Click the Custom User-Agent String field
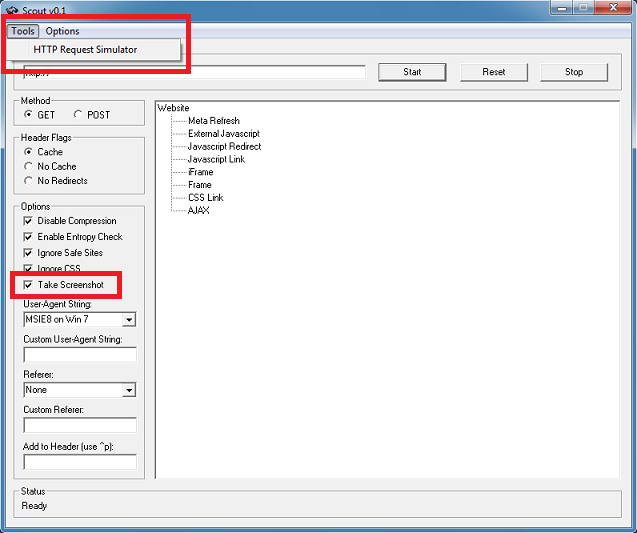The image size is (637, 533). [x=80, y=354]
